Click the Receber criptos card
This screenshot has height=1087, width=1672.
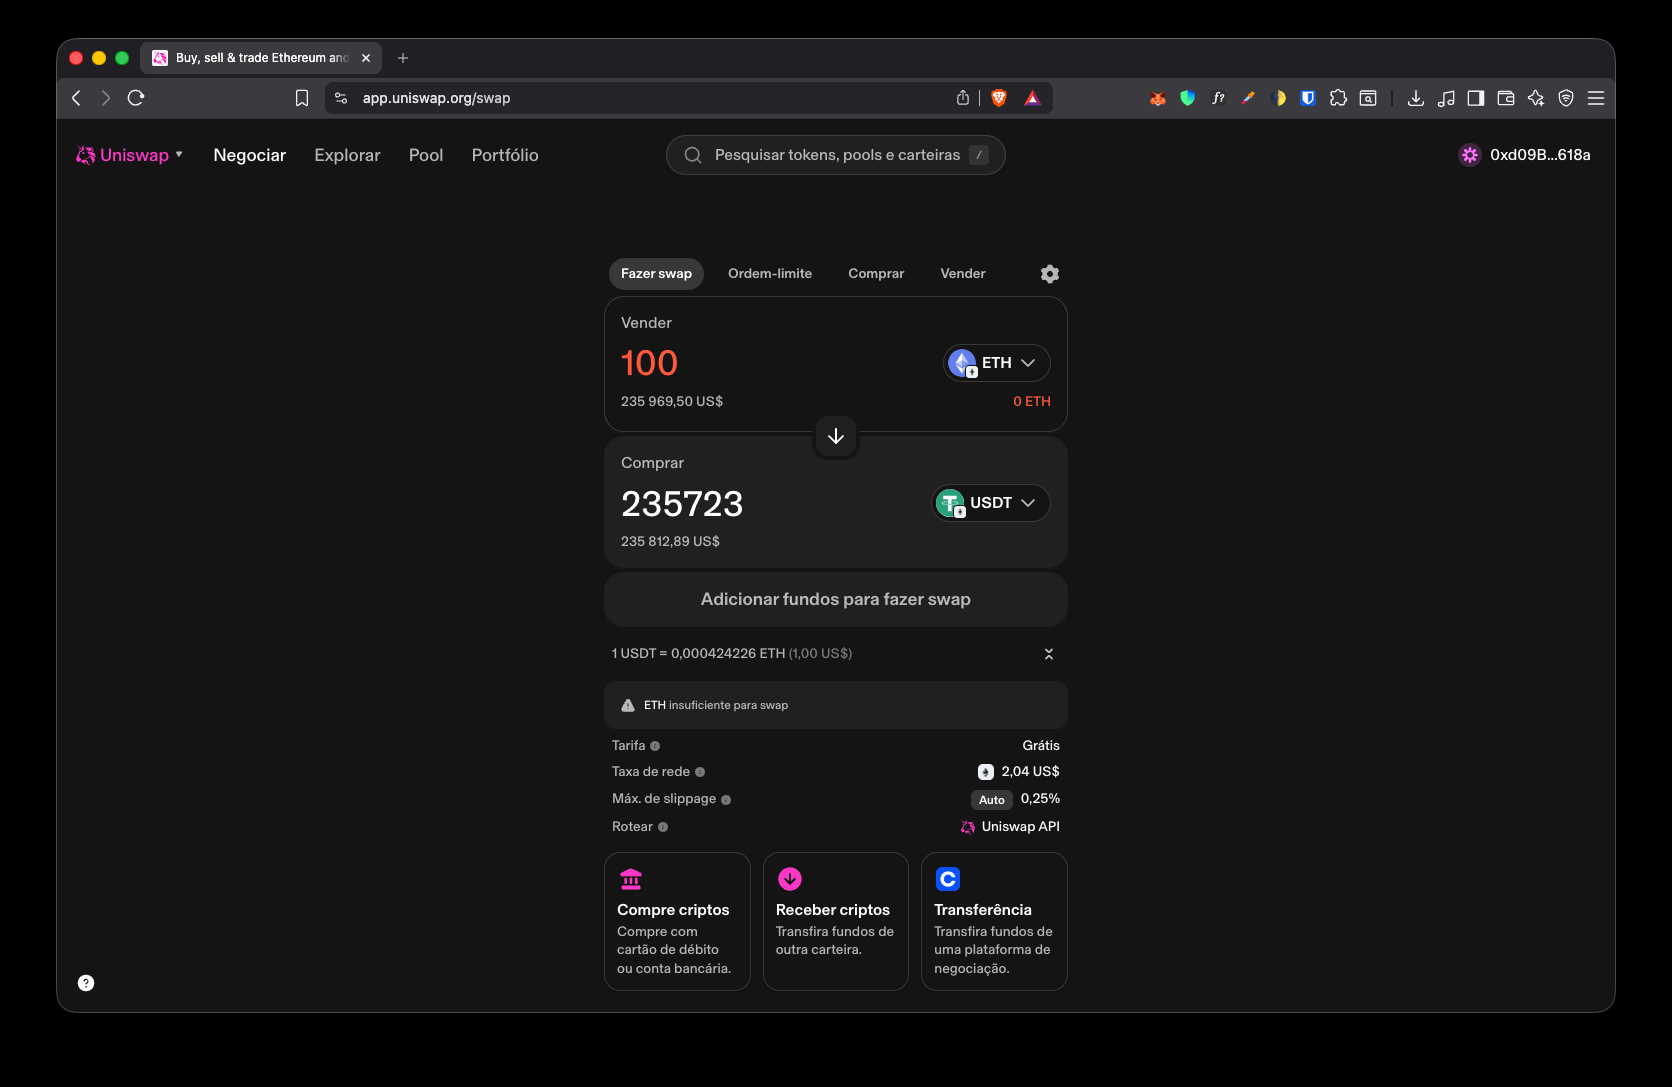836,922
